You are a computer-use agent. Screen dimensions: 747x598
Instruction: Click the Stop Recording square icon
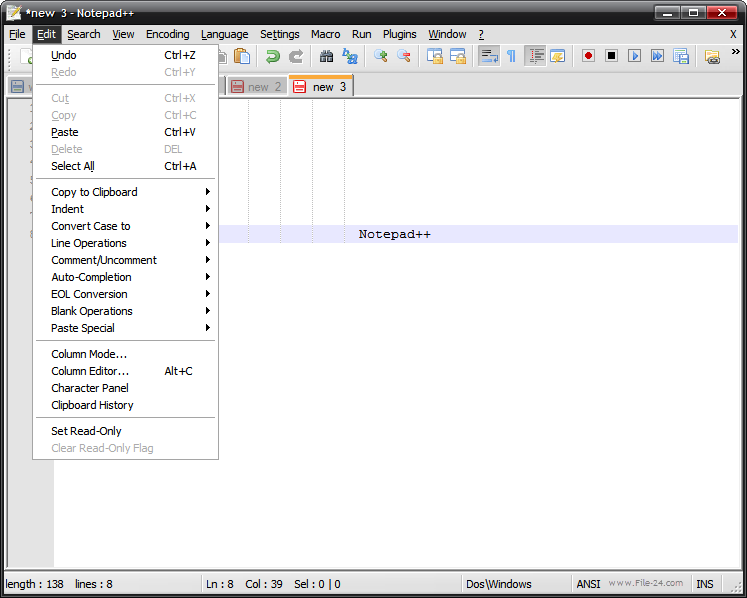pos(611,56)
